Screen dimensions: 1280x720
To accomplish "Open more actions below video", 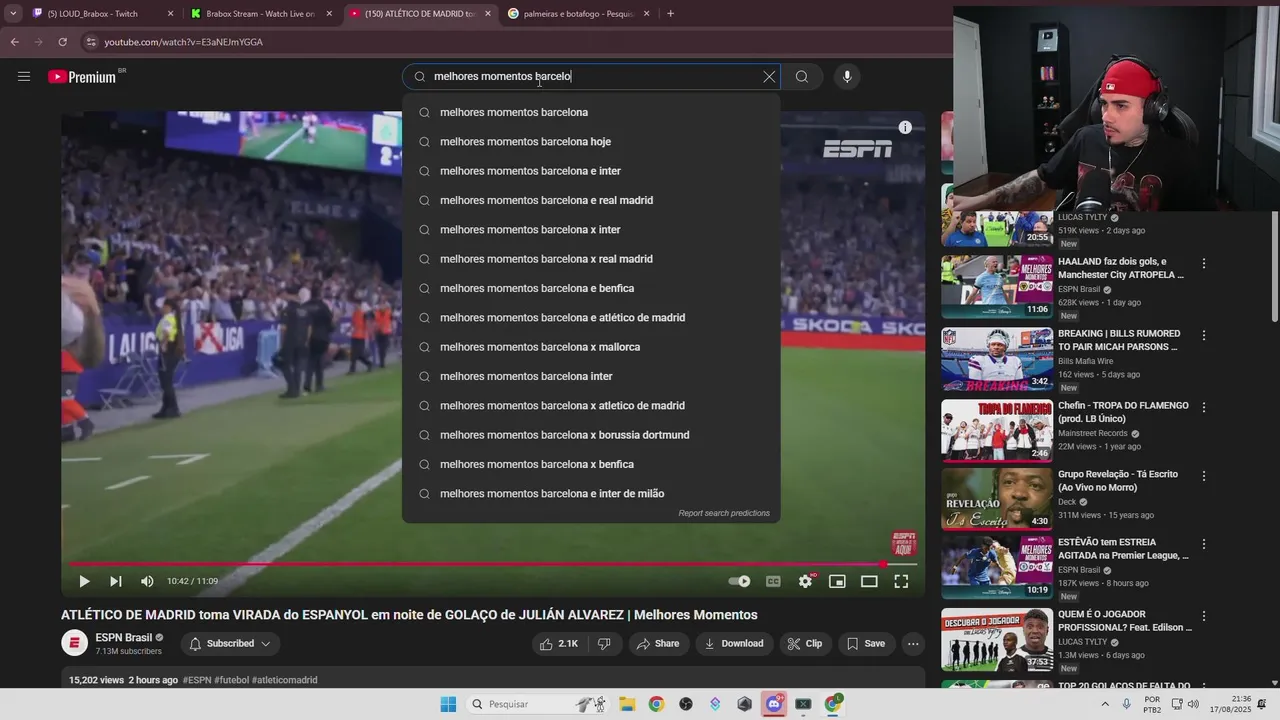I will pos(913,644).
